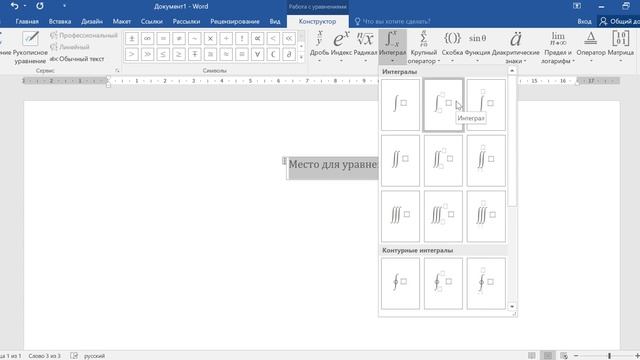
Task: Switch to the Дизайн tab
Action: [92, 21]
